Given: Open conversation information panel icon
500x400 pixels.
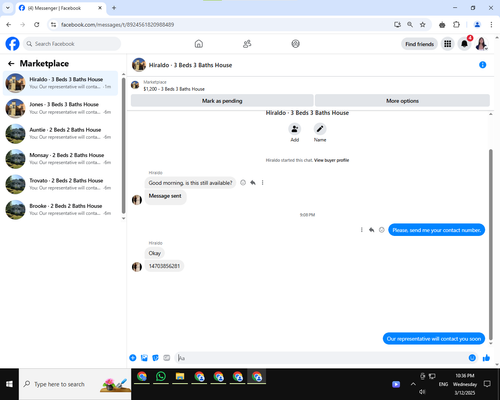Looking at the screenshot, I should click(482, 65).
